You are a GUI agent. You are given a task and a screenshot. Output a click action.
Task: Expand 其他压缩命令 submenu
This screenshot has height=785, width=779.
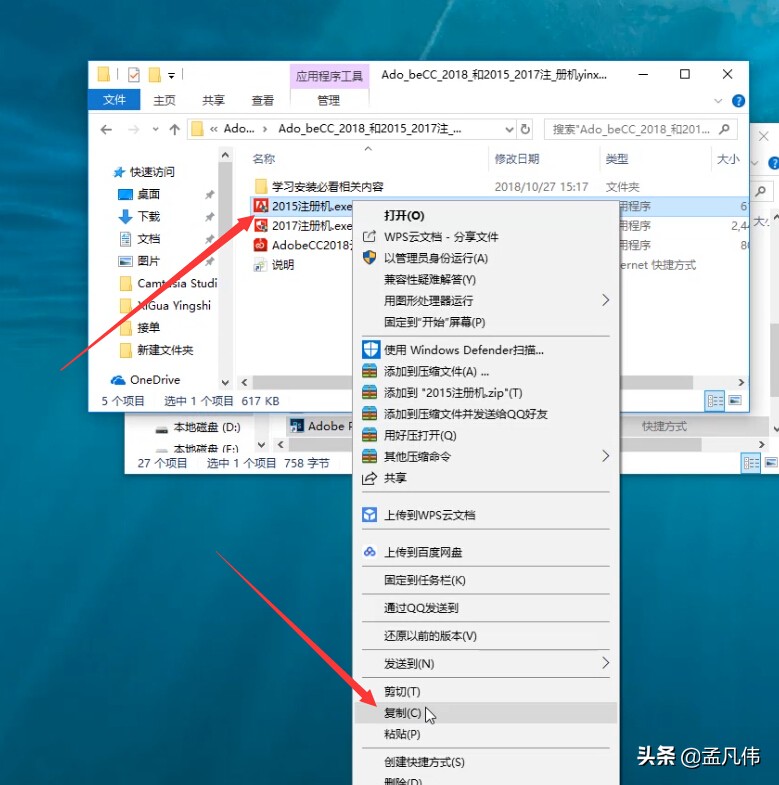coord(485,457)
